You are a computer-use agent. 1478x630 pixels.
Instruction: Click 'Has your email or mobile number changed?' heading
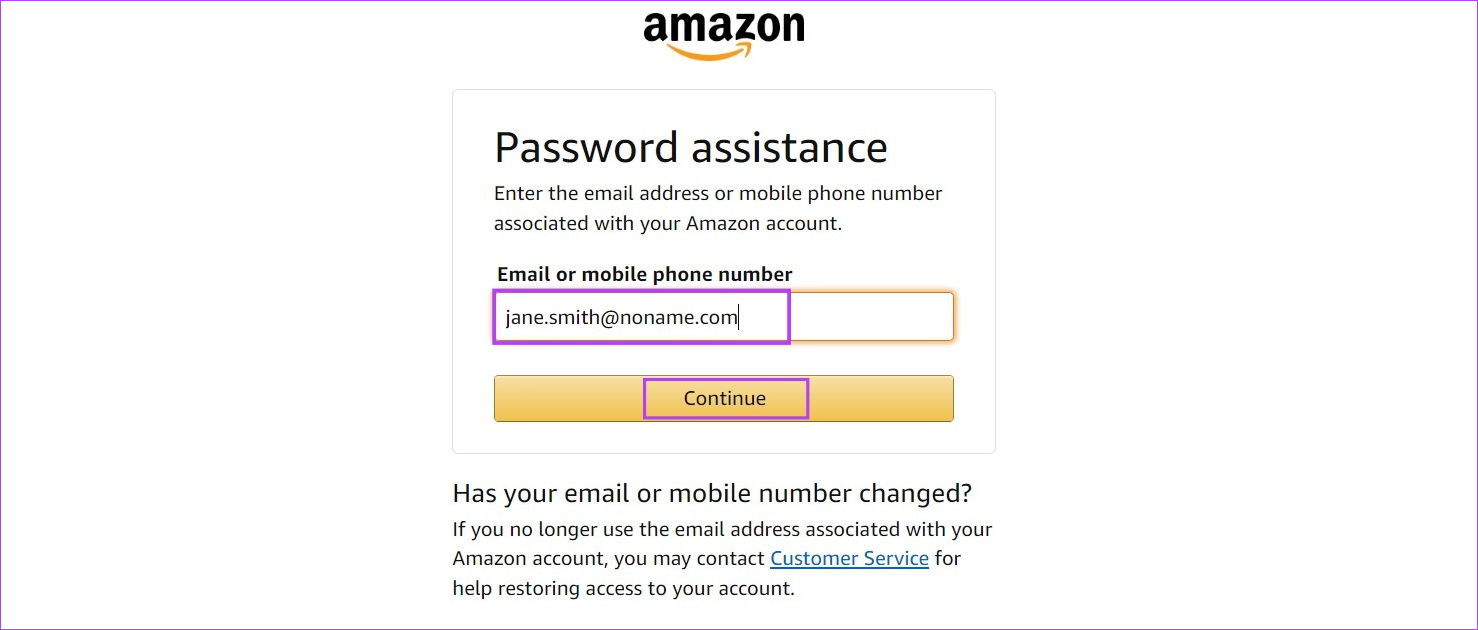tap(712, 493)
